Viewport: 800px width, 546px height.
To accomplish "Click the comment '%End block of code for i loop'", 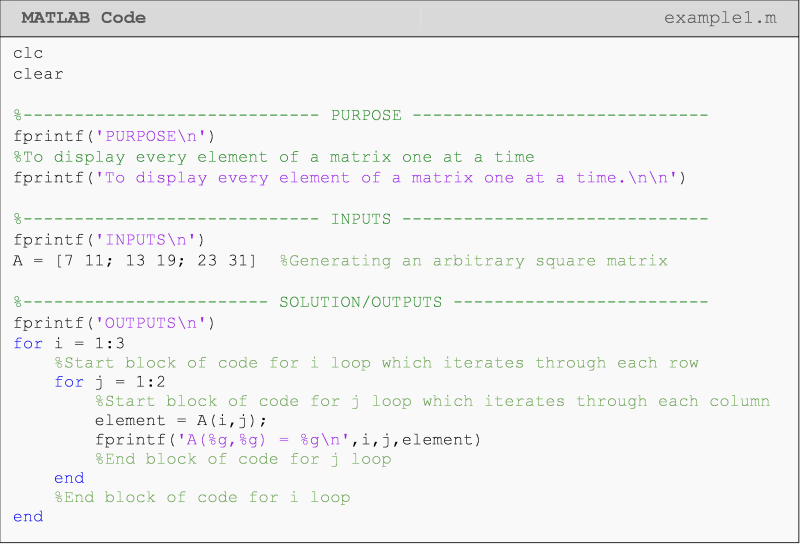I will tap(203, 498).
